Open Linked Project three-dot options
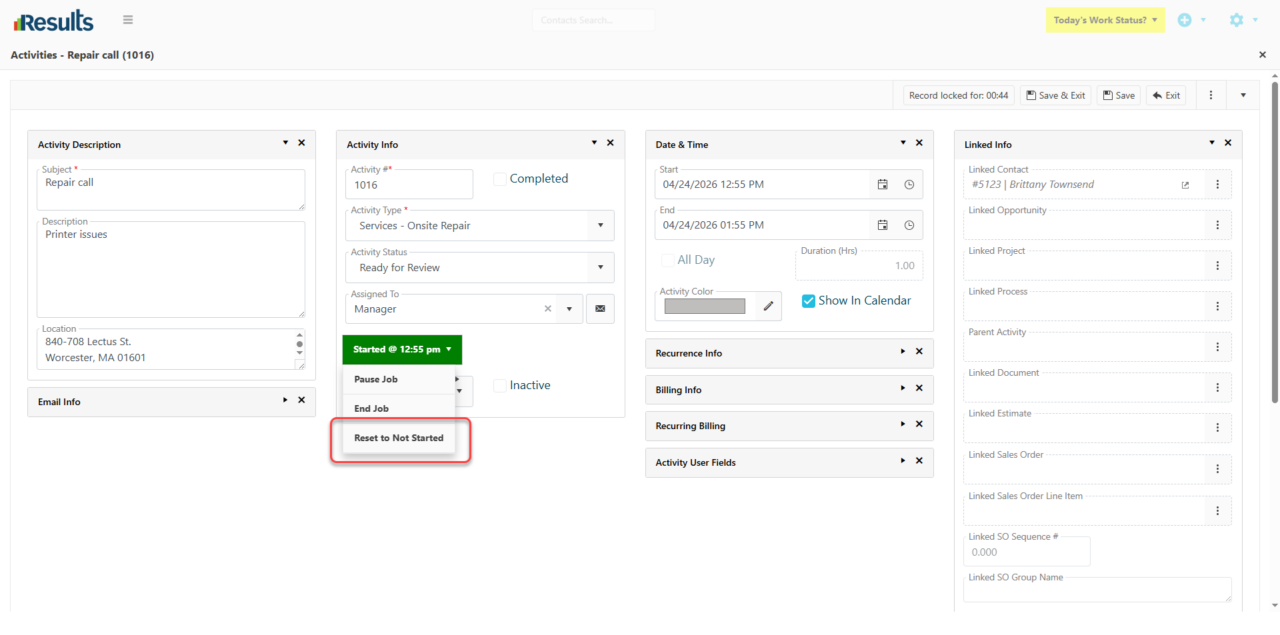 coord(1218,266)
